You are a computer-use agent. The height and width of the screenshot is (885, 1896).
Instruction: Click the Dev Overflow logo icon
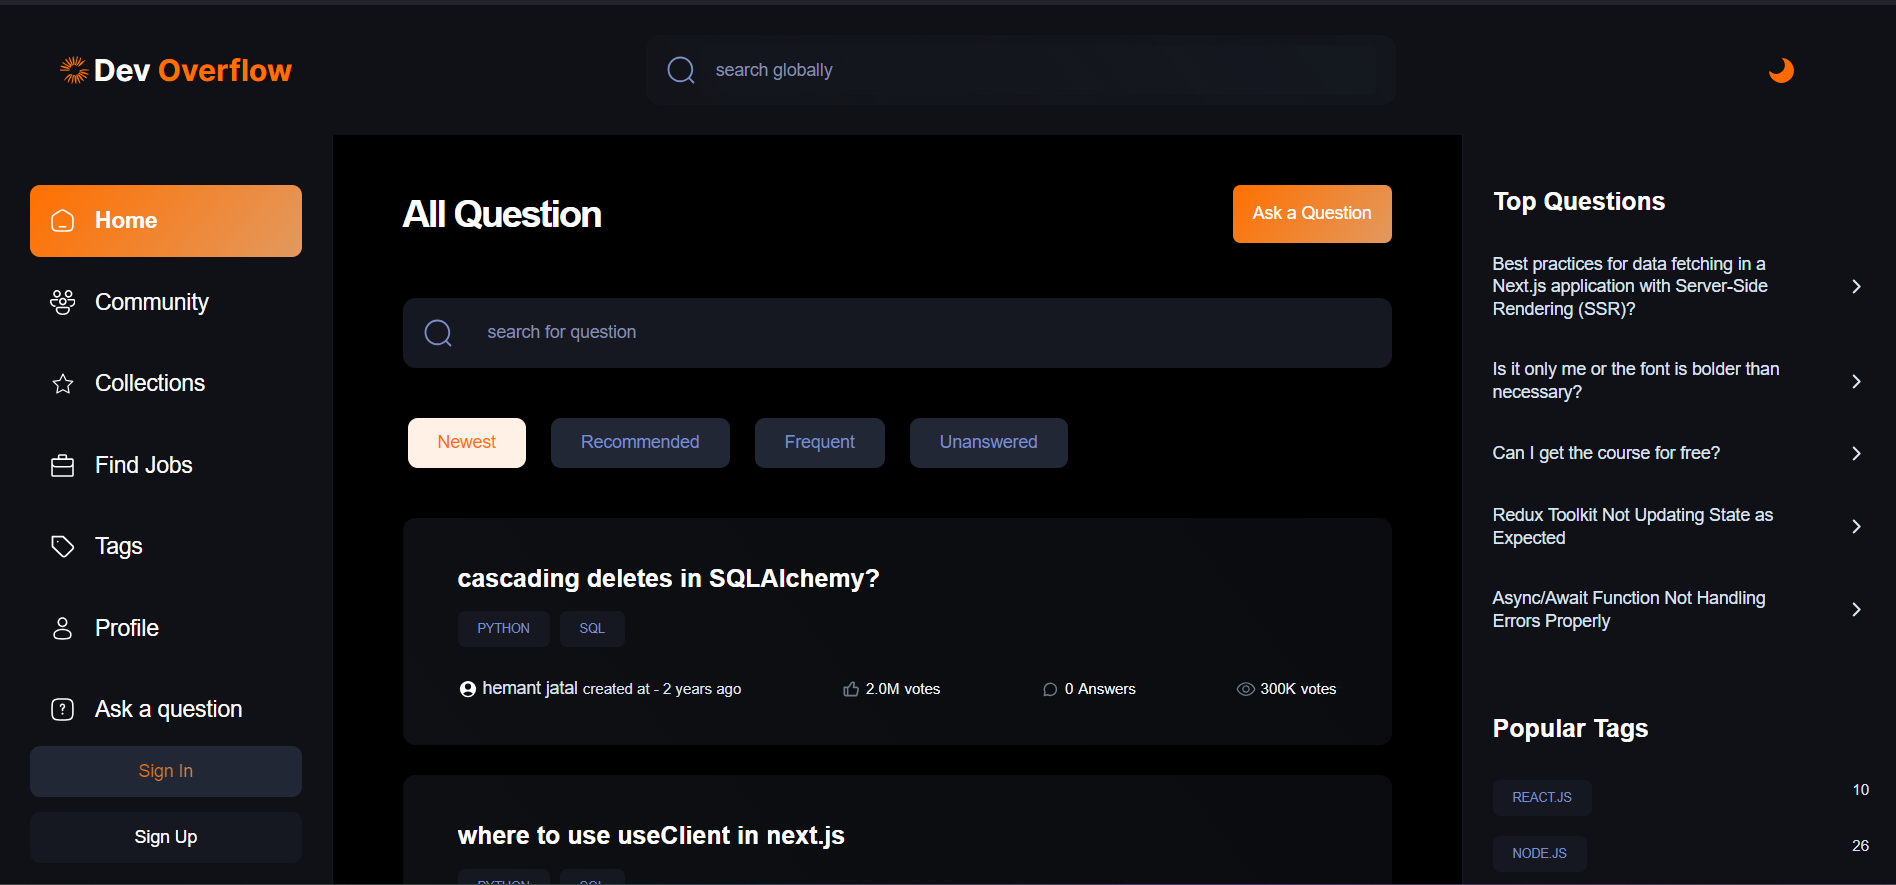click(74, 70)
